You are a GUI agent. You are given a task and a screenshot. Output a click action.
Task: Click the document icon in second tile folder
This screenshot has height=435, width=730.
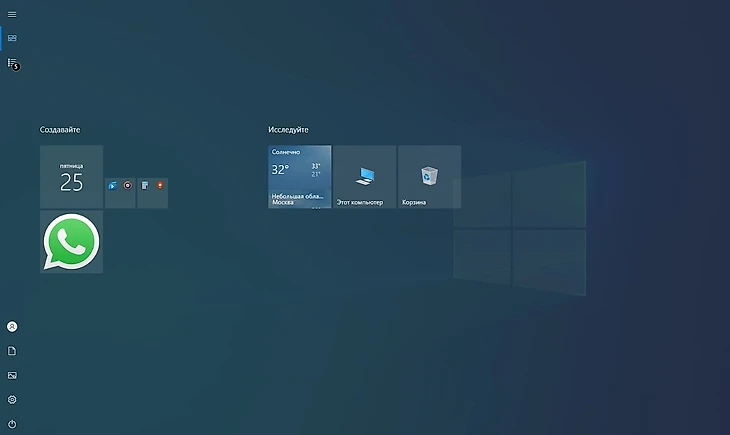[145, 186]
